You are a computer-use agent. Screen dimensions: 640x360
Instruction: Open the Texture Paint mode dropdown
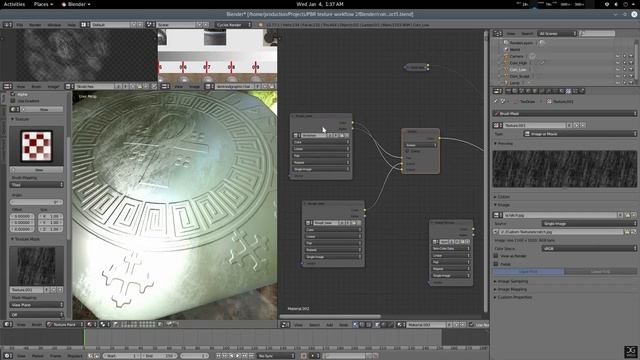click(64, 324)
